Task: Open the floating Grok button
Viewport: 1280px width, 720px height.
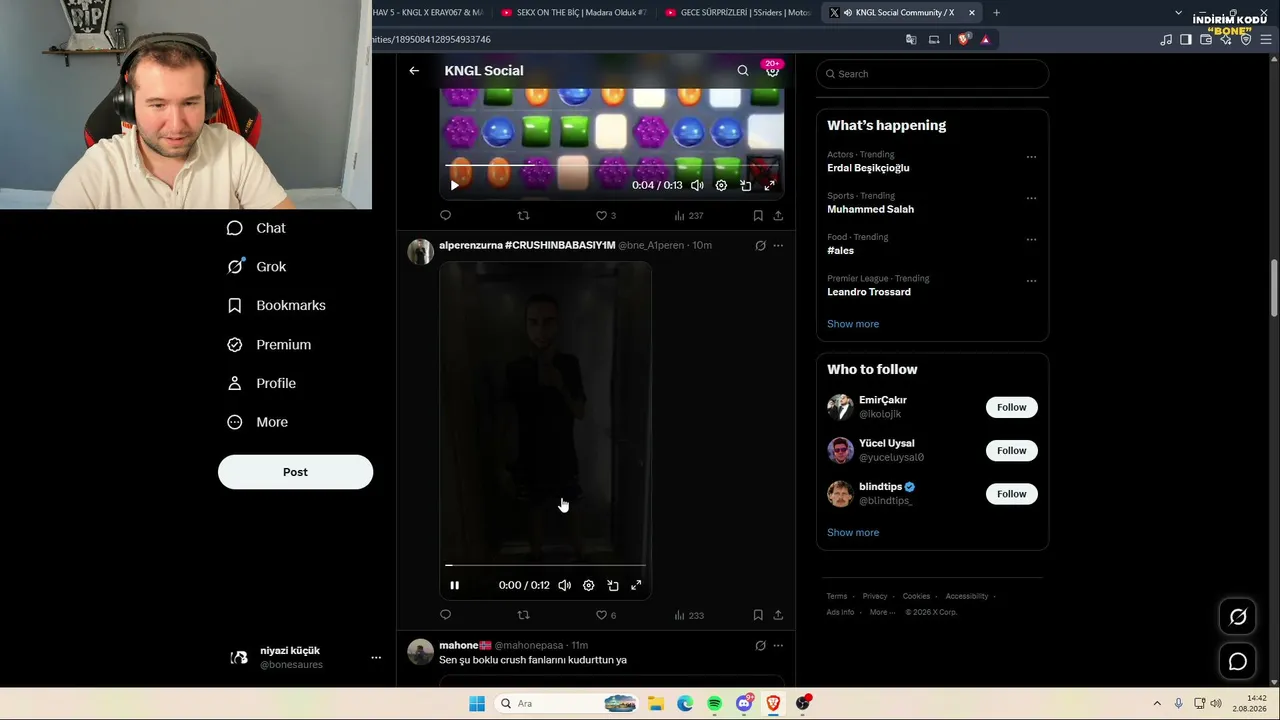Action: [x=1238, y=617]
